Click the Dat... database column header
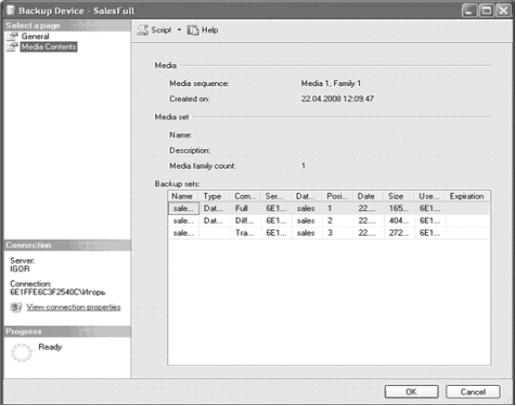516x406 pixels. pos(307,196)
